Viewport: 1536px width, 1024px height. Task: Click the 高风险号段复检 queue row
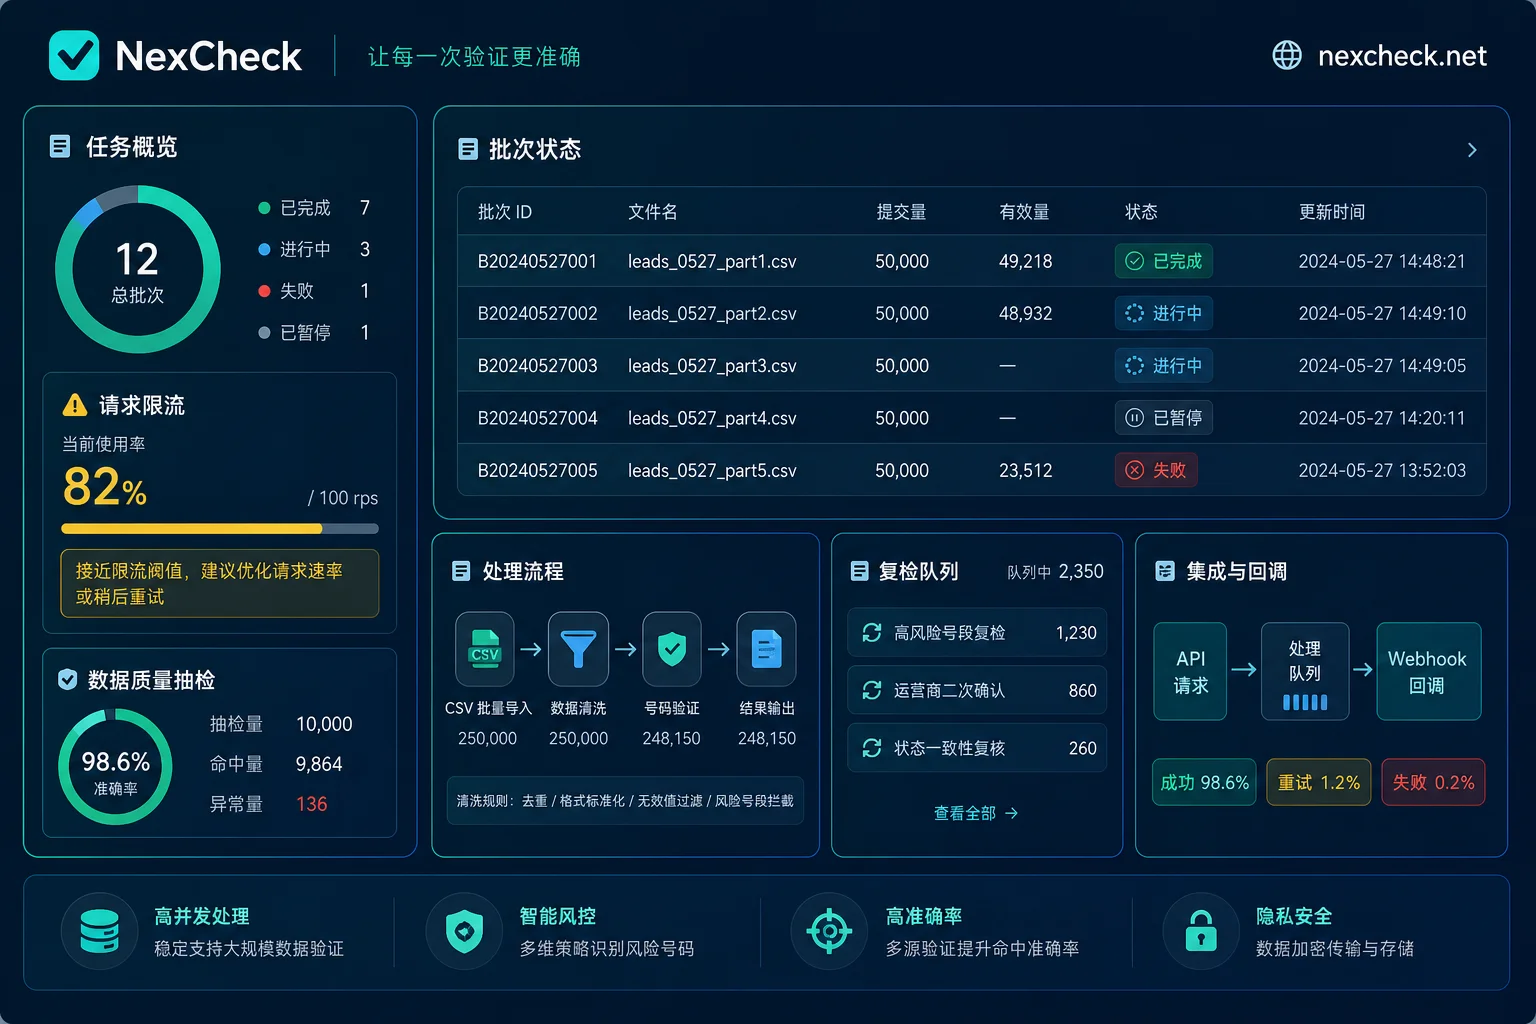coord(977,632)
